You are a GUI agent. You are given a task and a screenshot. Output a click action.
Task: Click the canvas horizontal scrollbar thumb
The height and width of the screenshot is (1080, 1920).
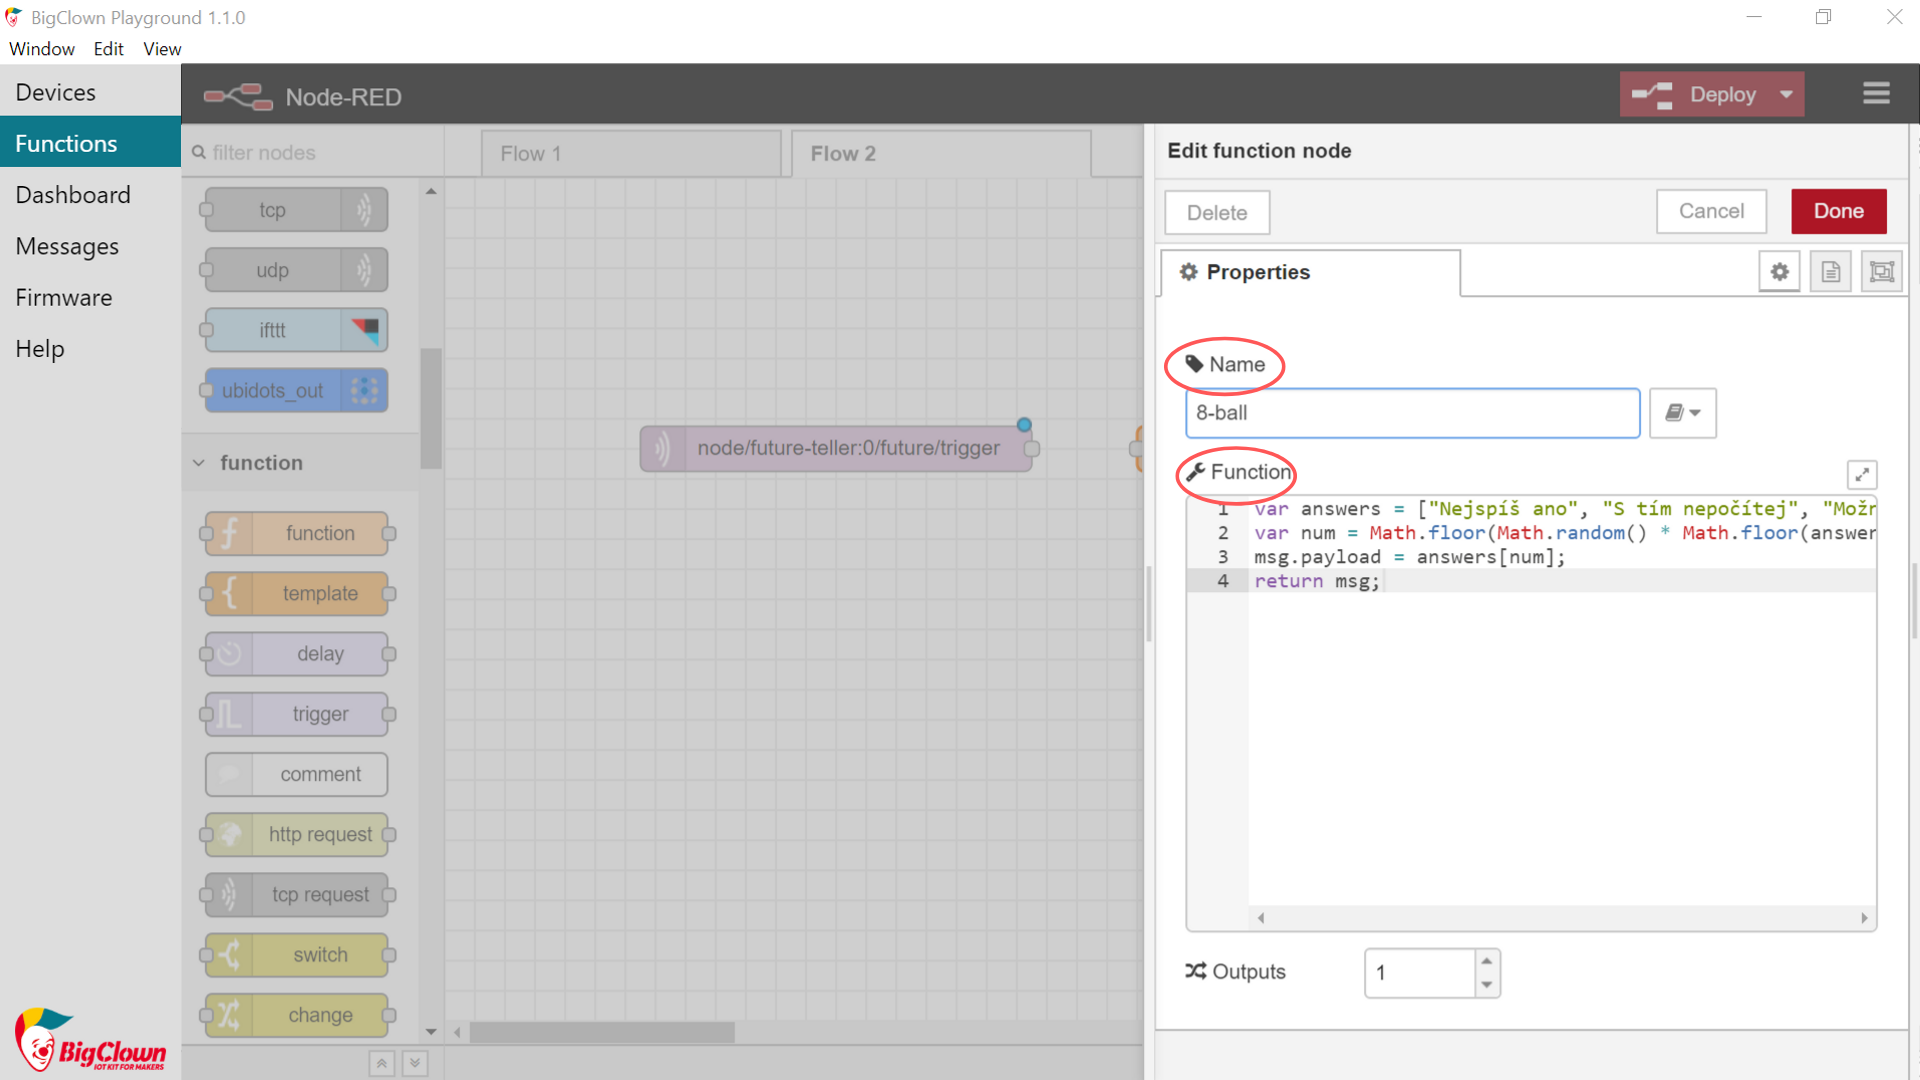pyautogui.click(x=602, y=1032)
